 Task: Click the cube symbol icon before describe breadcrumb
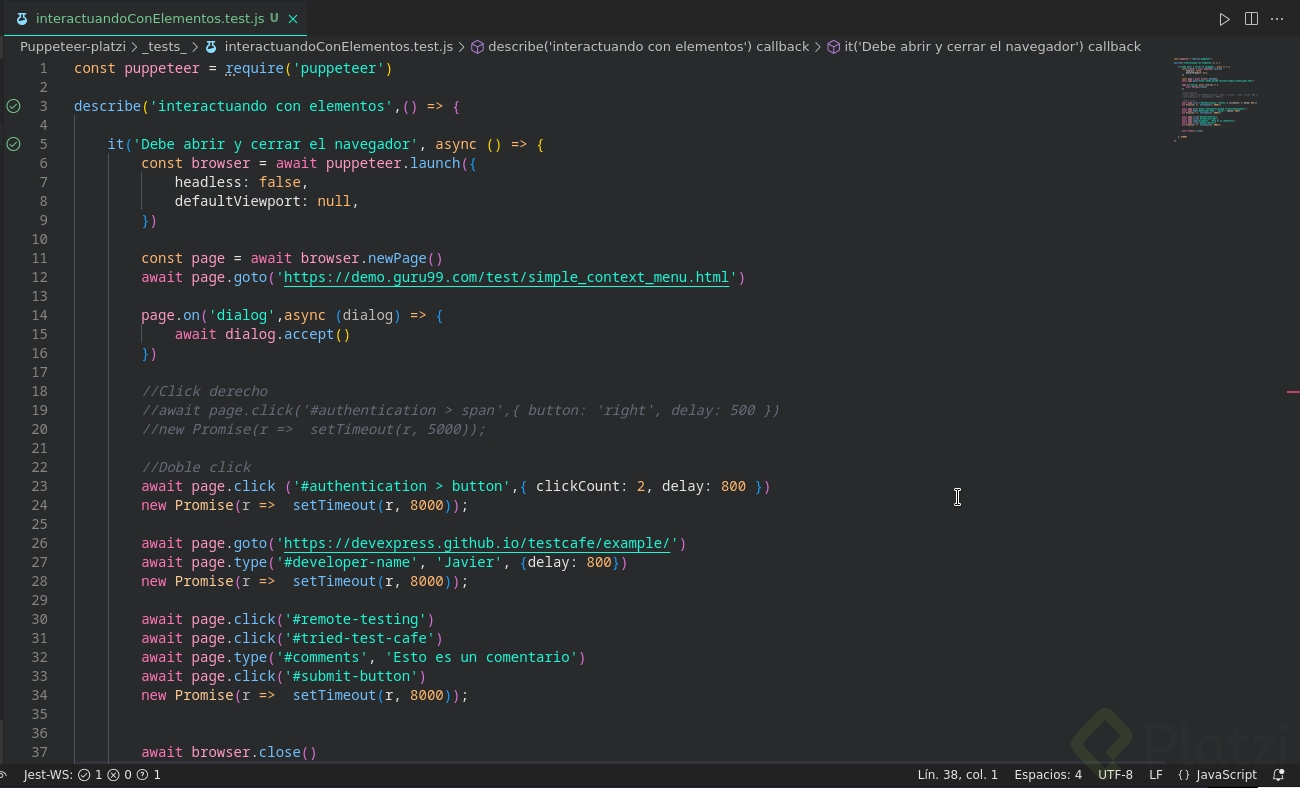tap(477, 47)
